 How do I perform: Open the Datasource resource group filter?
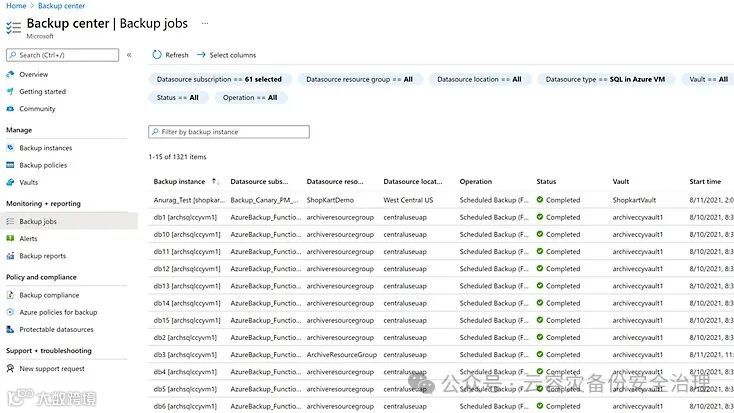coord(360,79)
